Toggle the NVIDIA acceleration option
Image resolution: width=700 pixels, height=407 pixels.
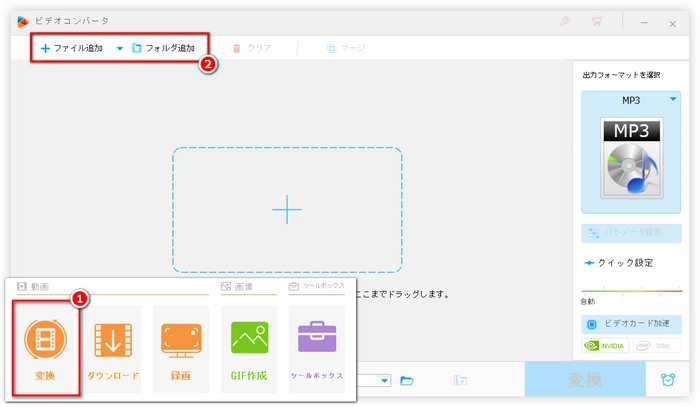click(x=606, y=346)
